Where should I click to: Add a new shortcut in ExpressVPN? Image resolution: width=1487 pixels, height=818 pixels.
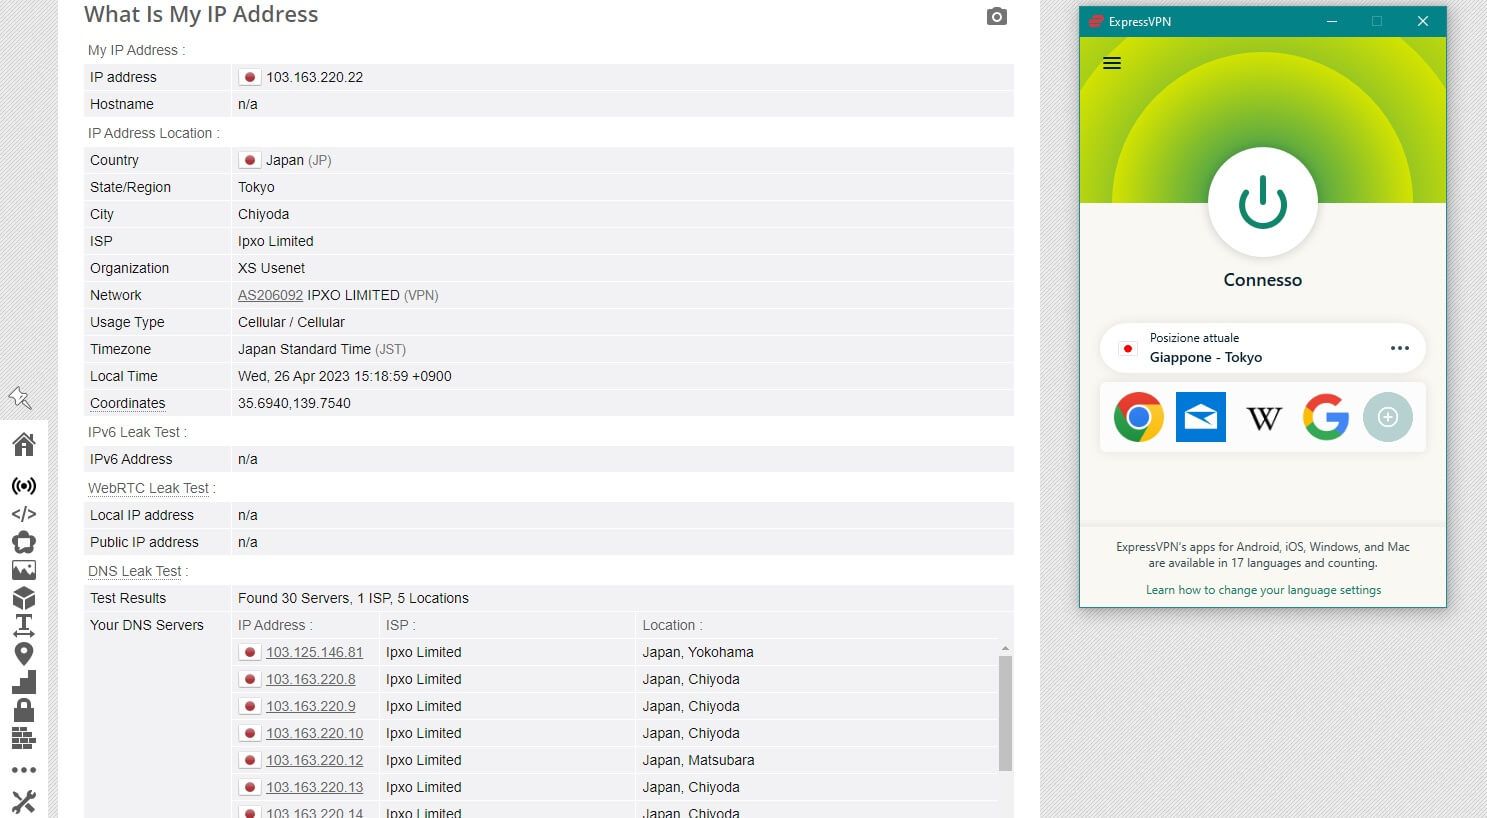pyautogui.click(x=1388, y=417)
